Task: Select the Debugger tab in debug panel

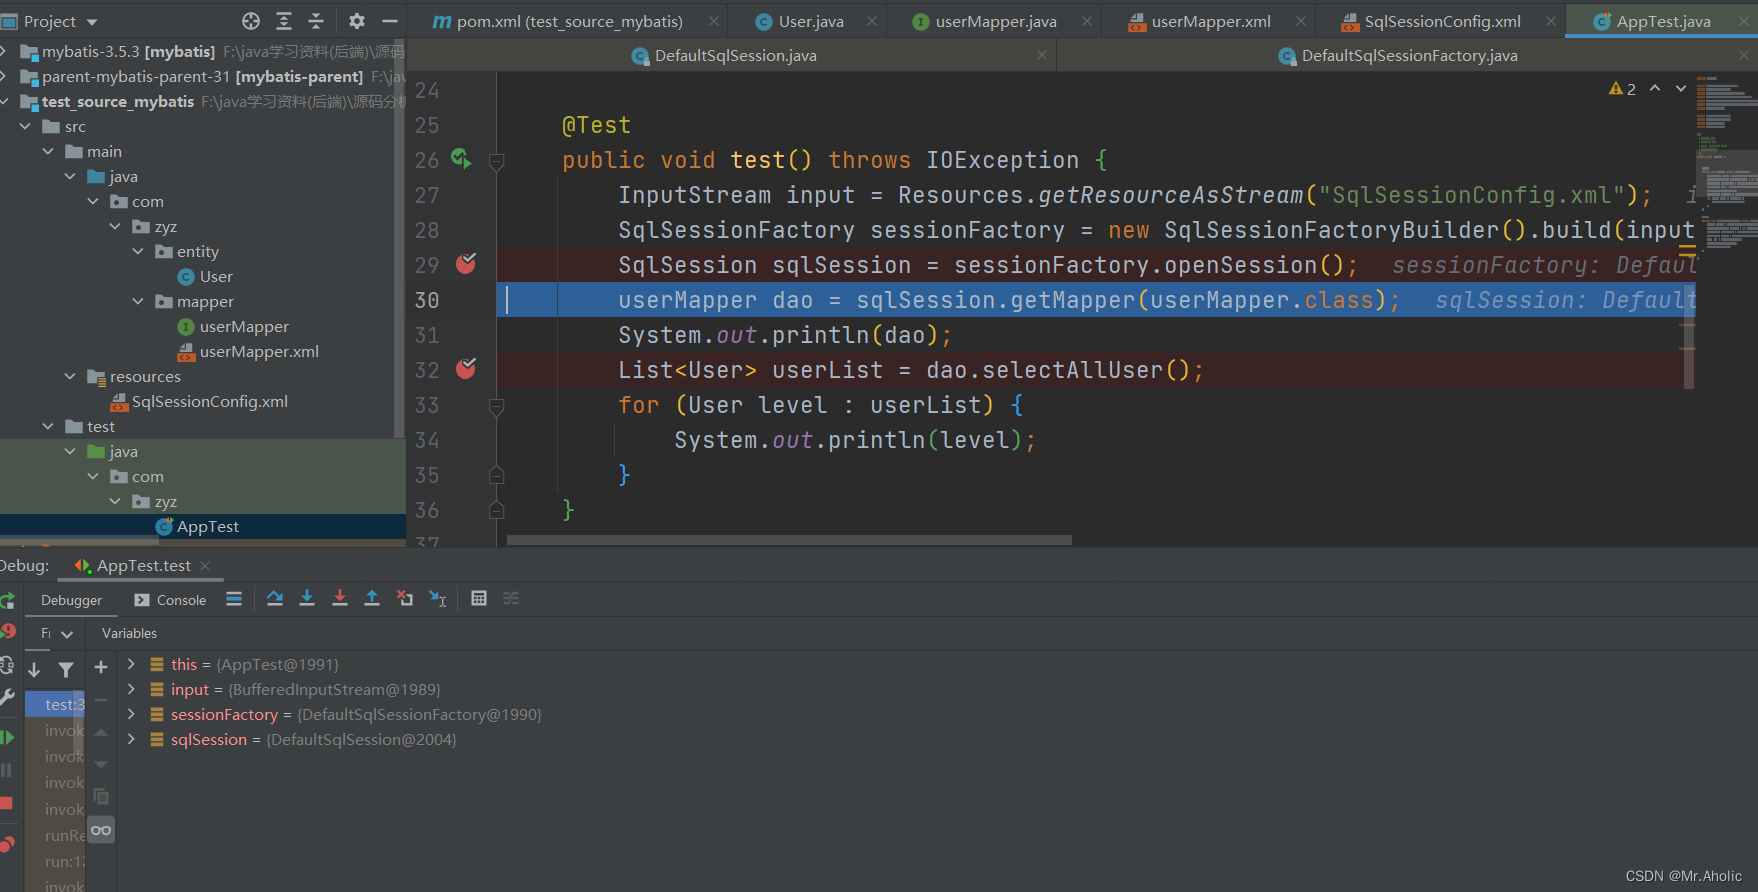Action: point(71,600)
